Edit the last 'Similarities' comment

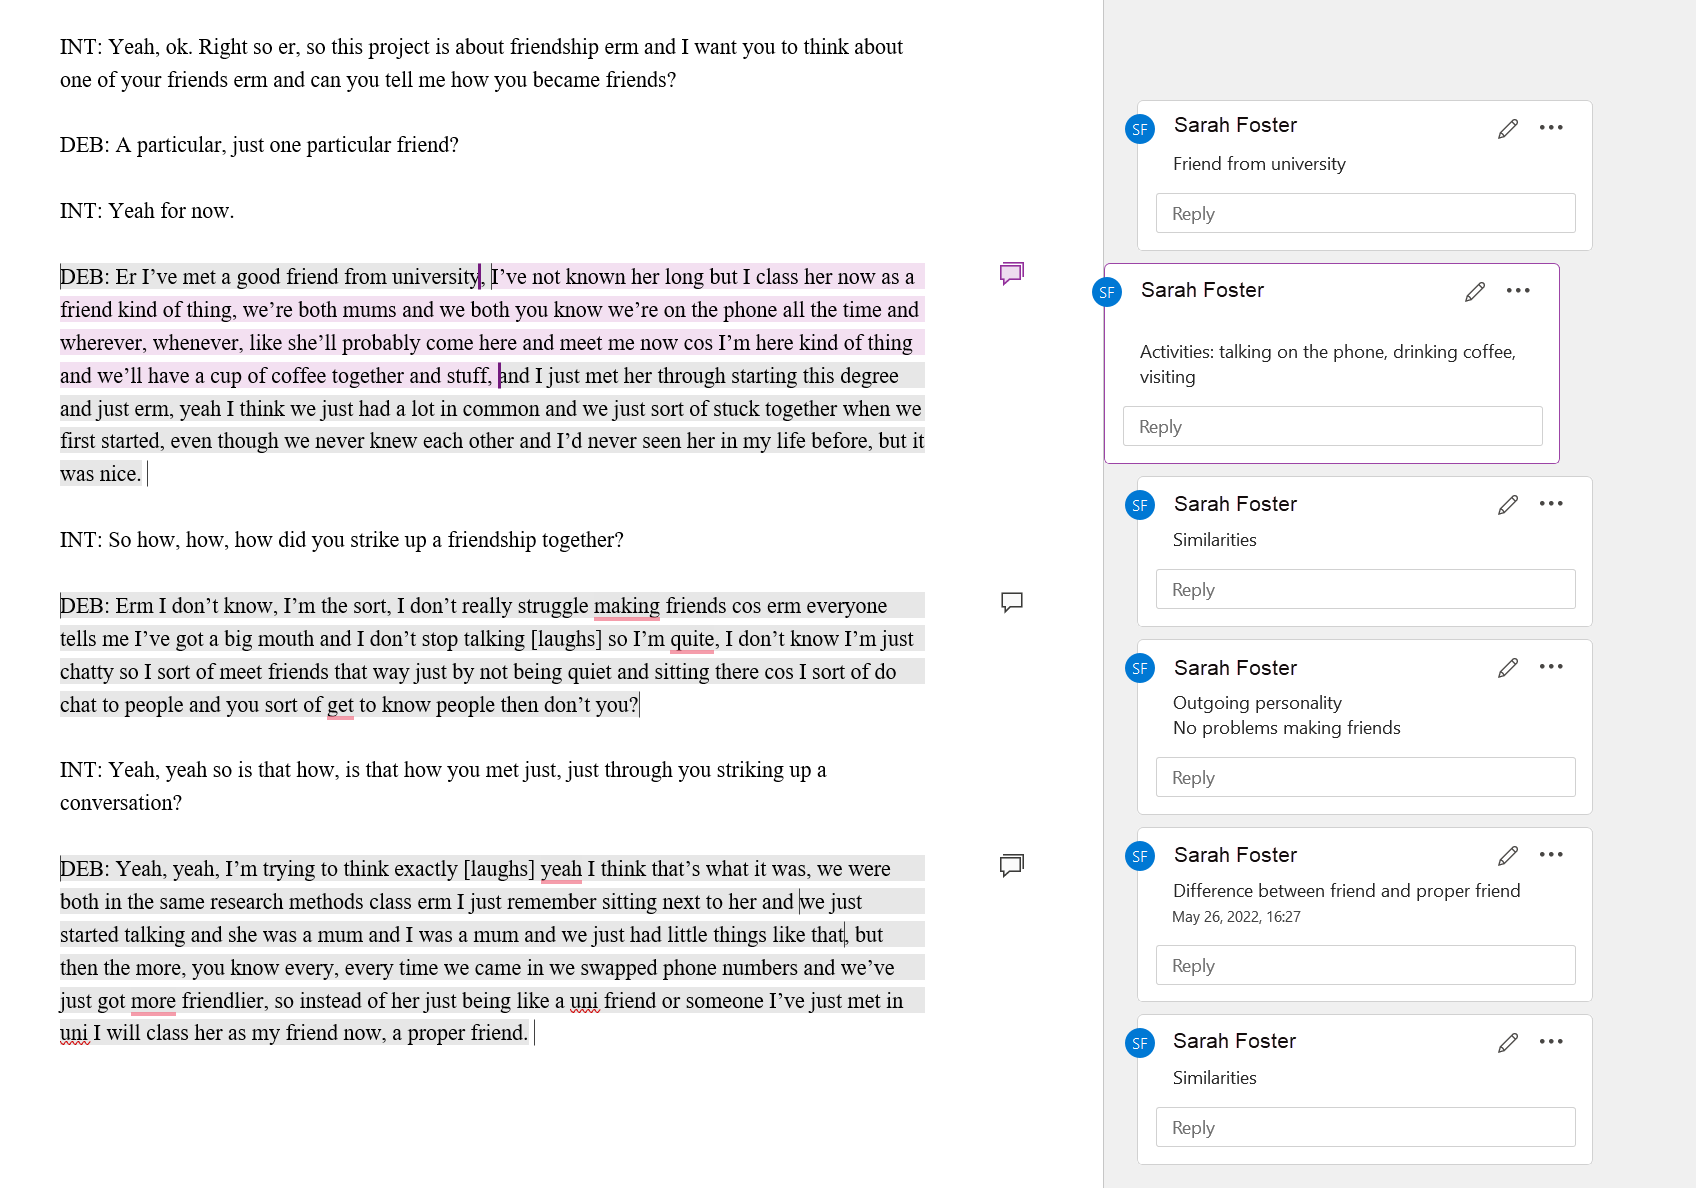pyautogui.click(x=1508, y=1042)
